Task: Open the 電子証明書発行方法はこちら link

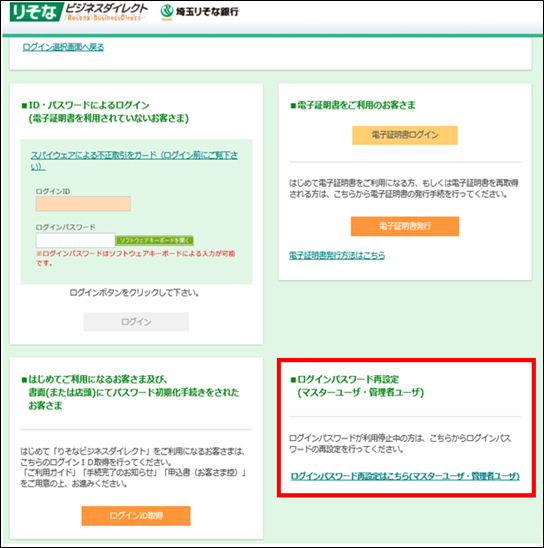Action: point(337,255)
